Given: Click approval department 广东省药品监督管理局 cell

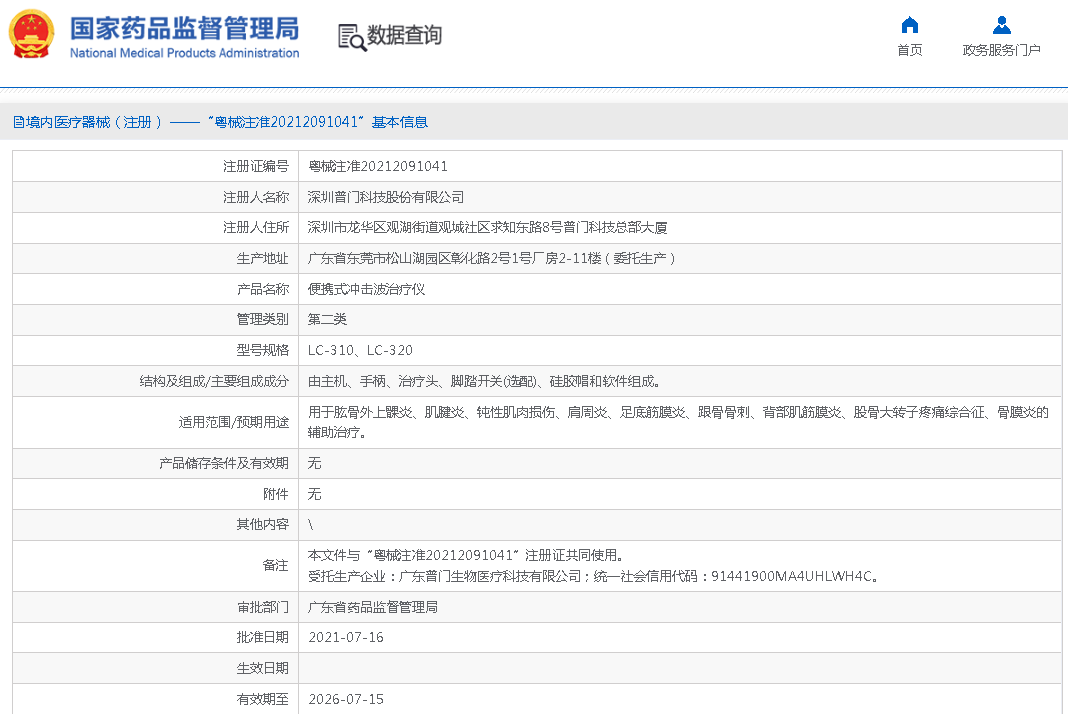Looking at the screenshot, I should coord(372,607).
